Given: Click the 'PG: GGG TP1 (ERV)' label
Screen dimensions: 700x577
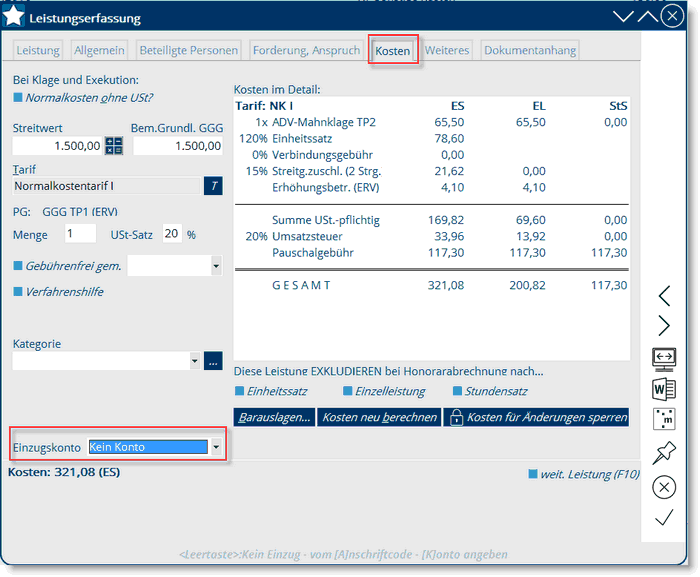Looking at the screenshot, I should click(65, 212).
